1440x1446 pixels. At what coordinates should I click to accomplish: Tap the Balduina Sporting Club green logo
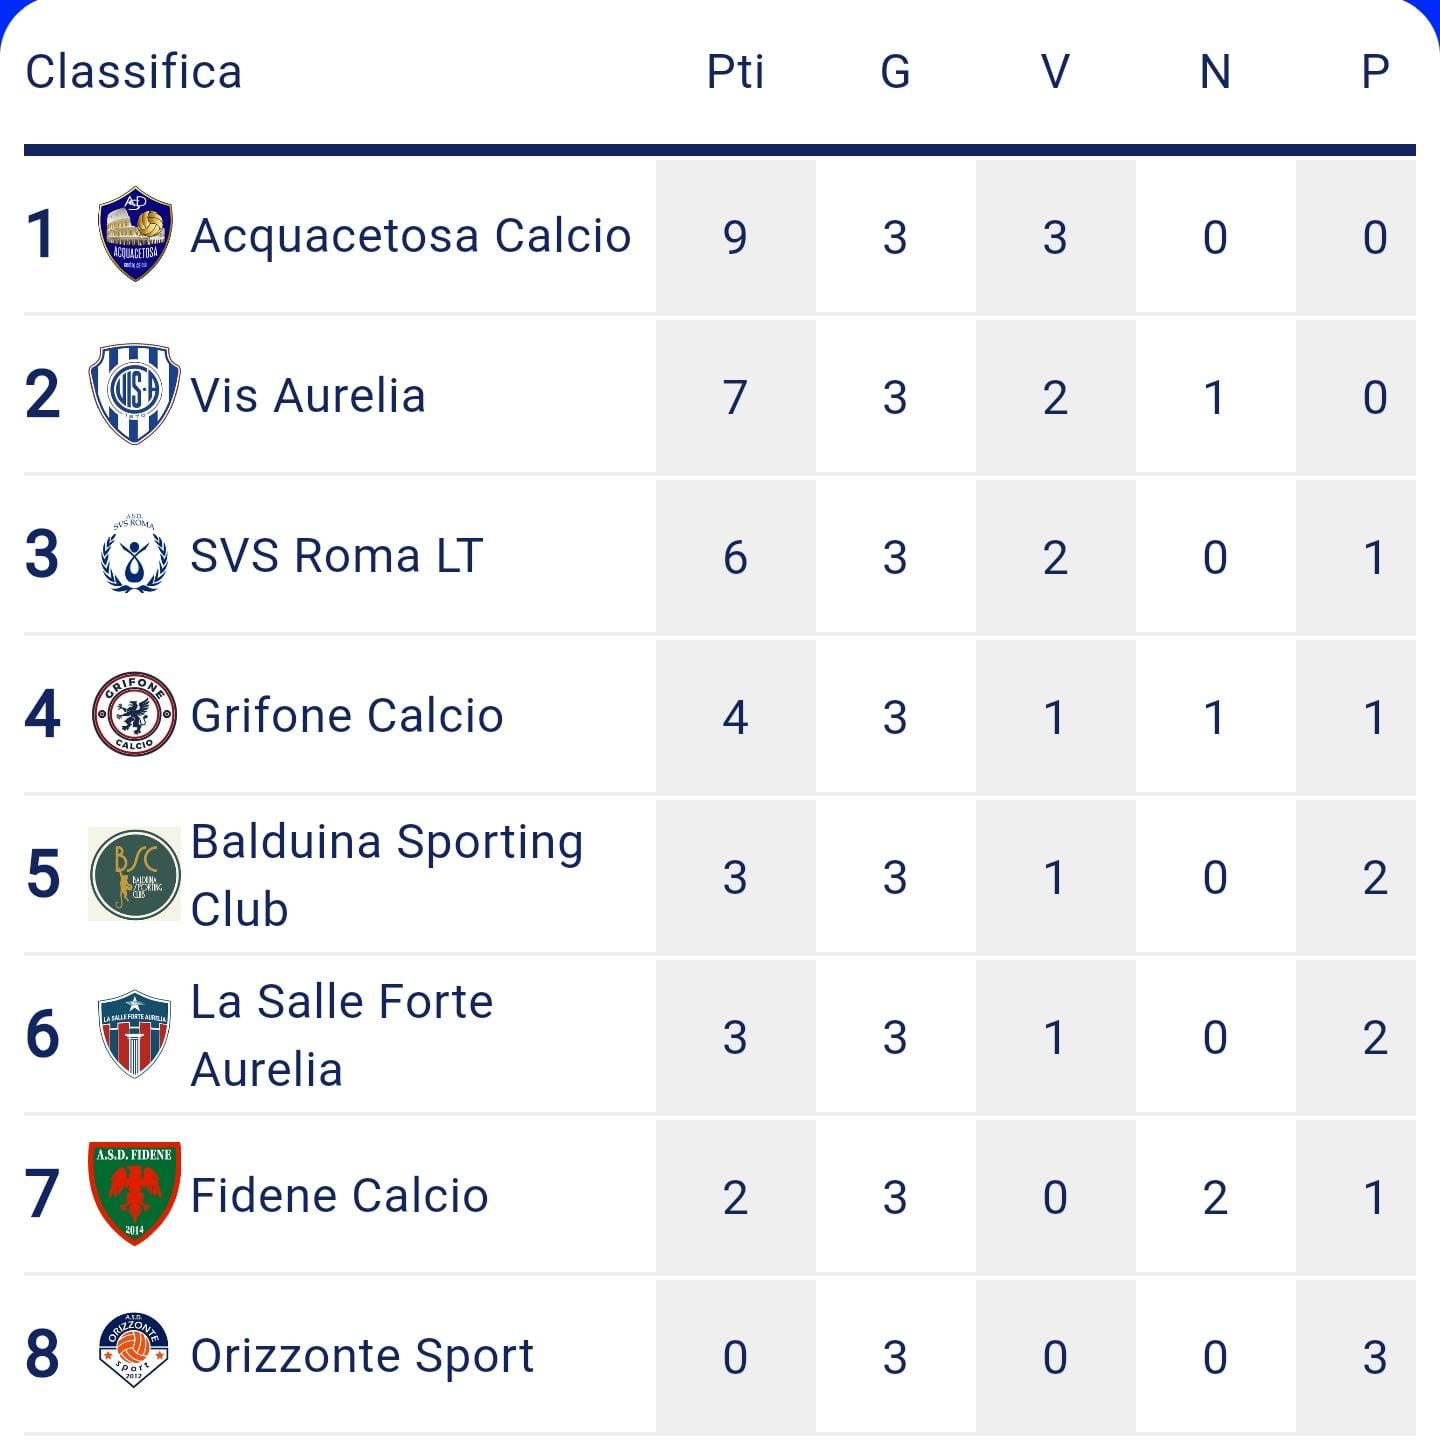pos(135,874)
